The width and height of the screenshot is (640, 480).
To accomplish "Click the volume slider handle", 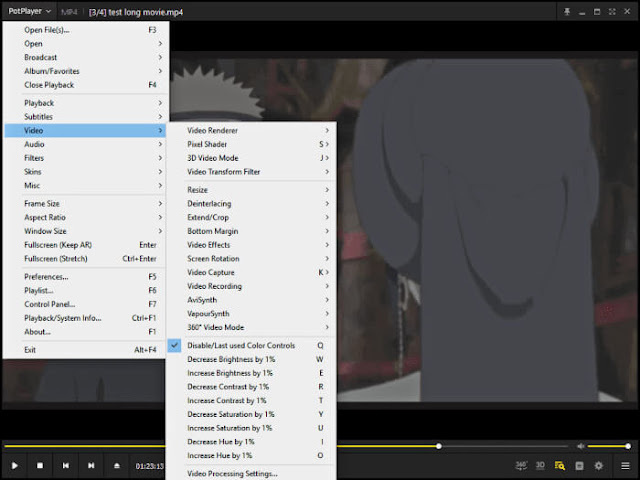I will pyautogui.click(x=628, y=446).
